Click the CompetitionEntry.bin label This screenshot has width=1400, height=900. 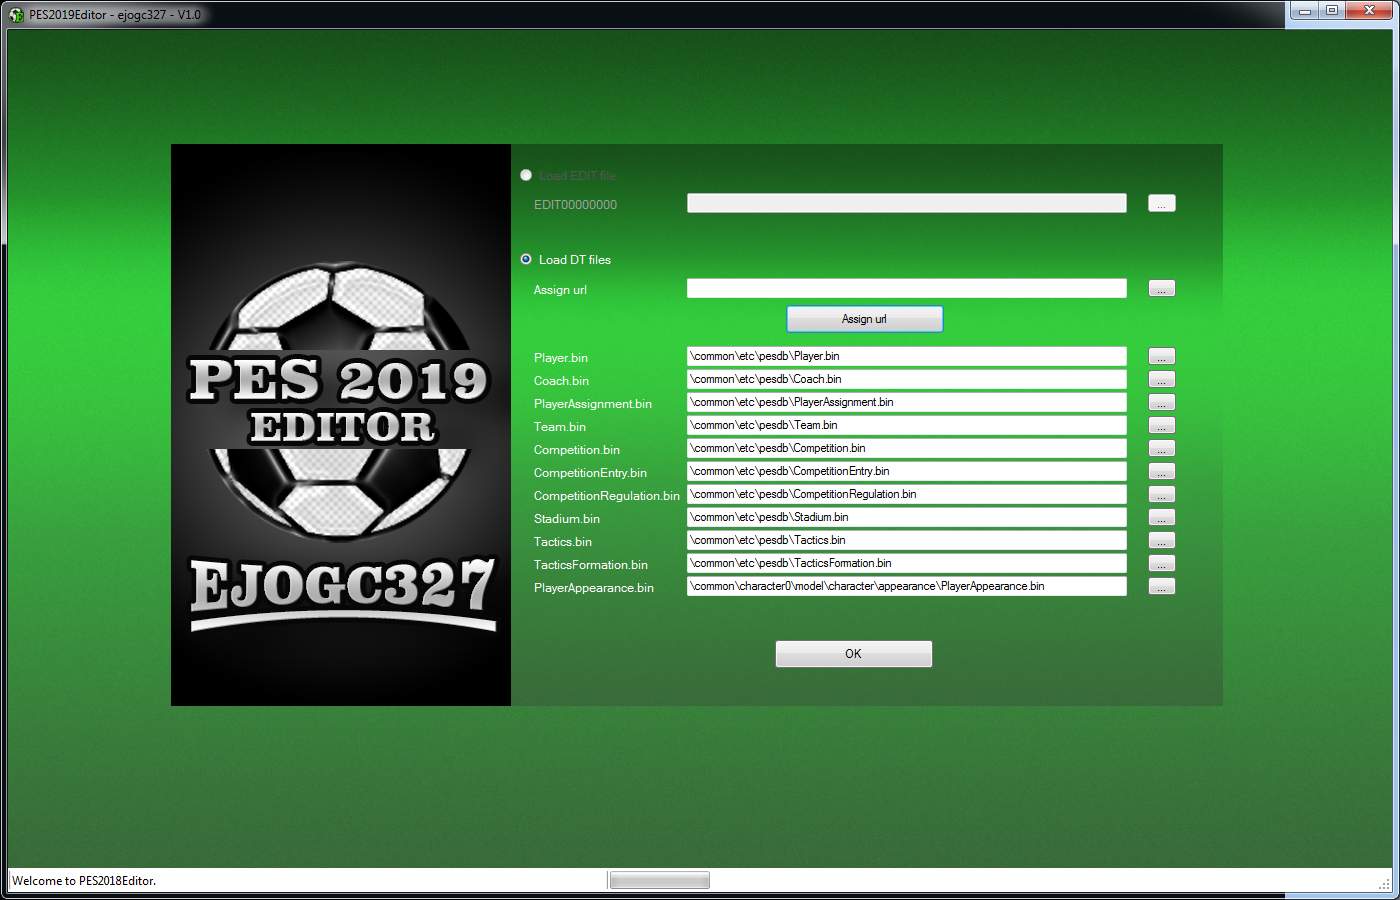pyautogui.click(x=590, y=473)
